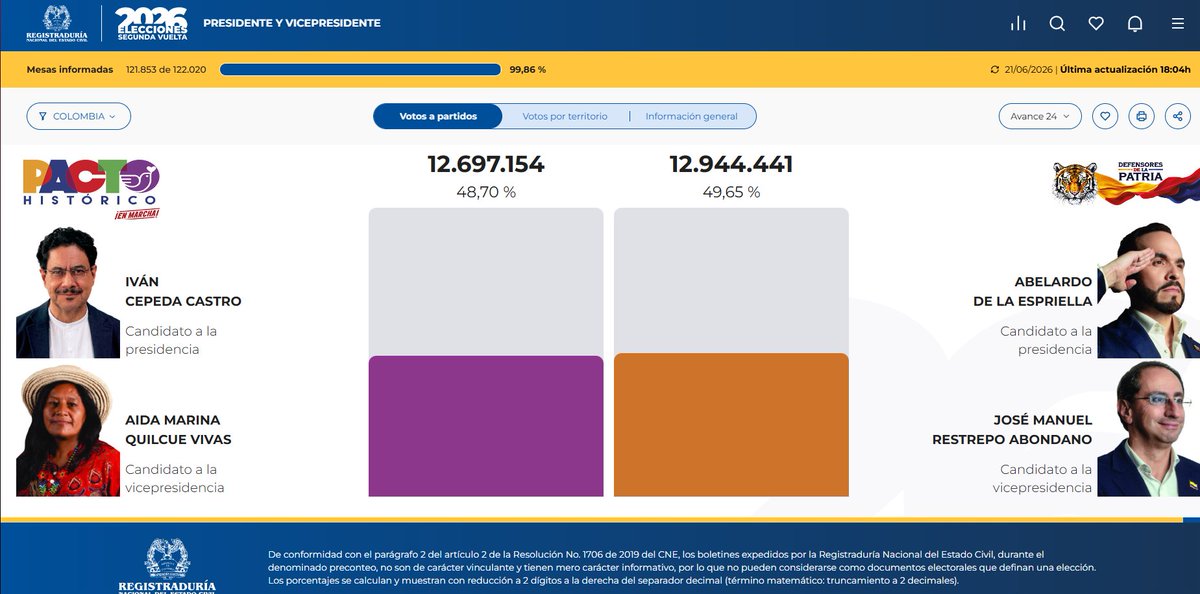Image resolution: width=1200 pixels, height=594 pixels.
Task: Click the footer disclaimer paragraph
Action: point(682,567)
